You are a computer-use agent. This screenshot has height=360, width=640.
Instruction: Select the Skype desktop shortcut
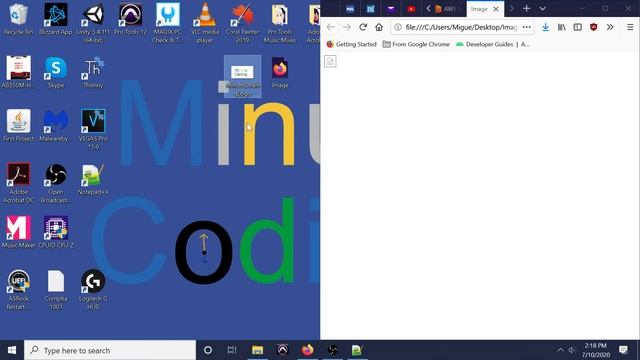(56, 73)
